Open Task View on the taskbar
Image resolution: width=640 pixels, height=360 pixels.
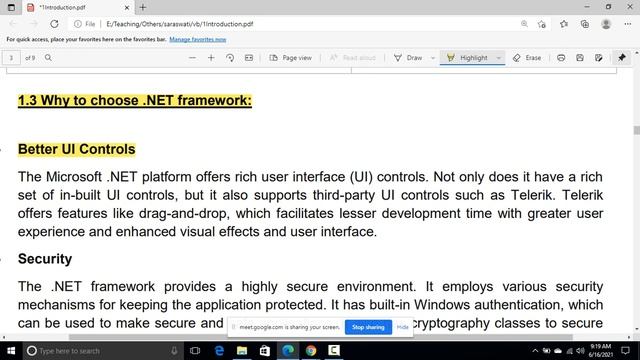[x=195, y=351]
